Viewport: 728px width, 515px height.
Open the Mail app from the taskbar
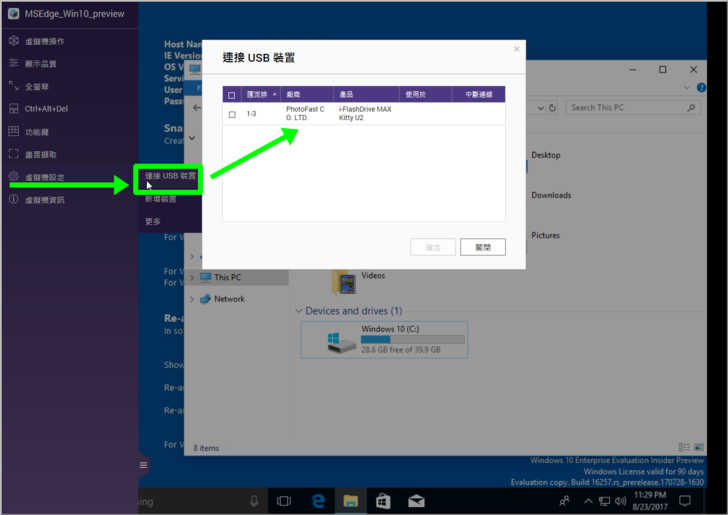[416, 501]
